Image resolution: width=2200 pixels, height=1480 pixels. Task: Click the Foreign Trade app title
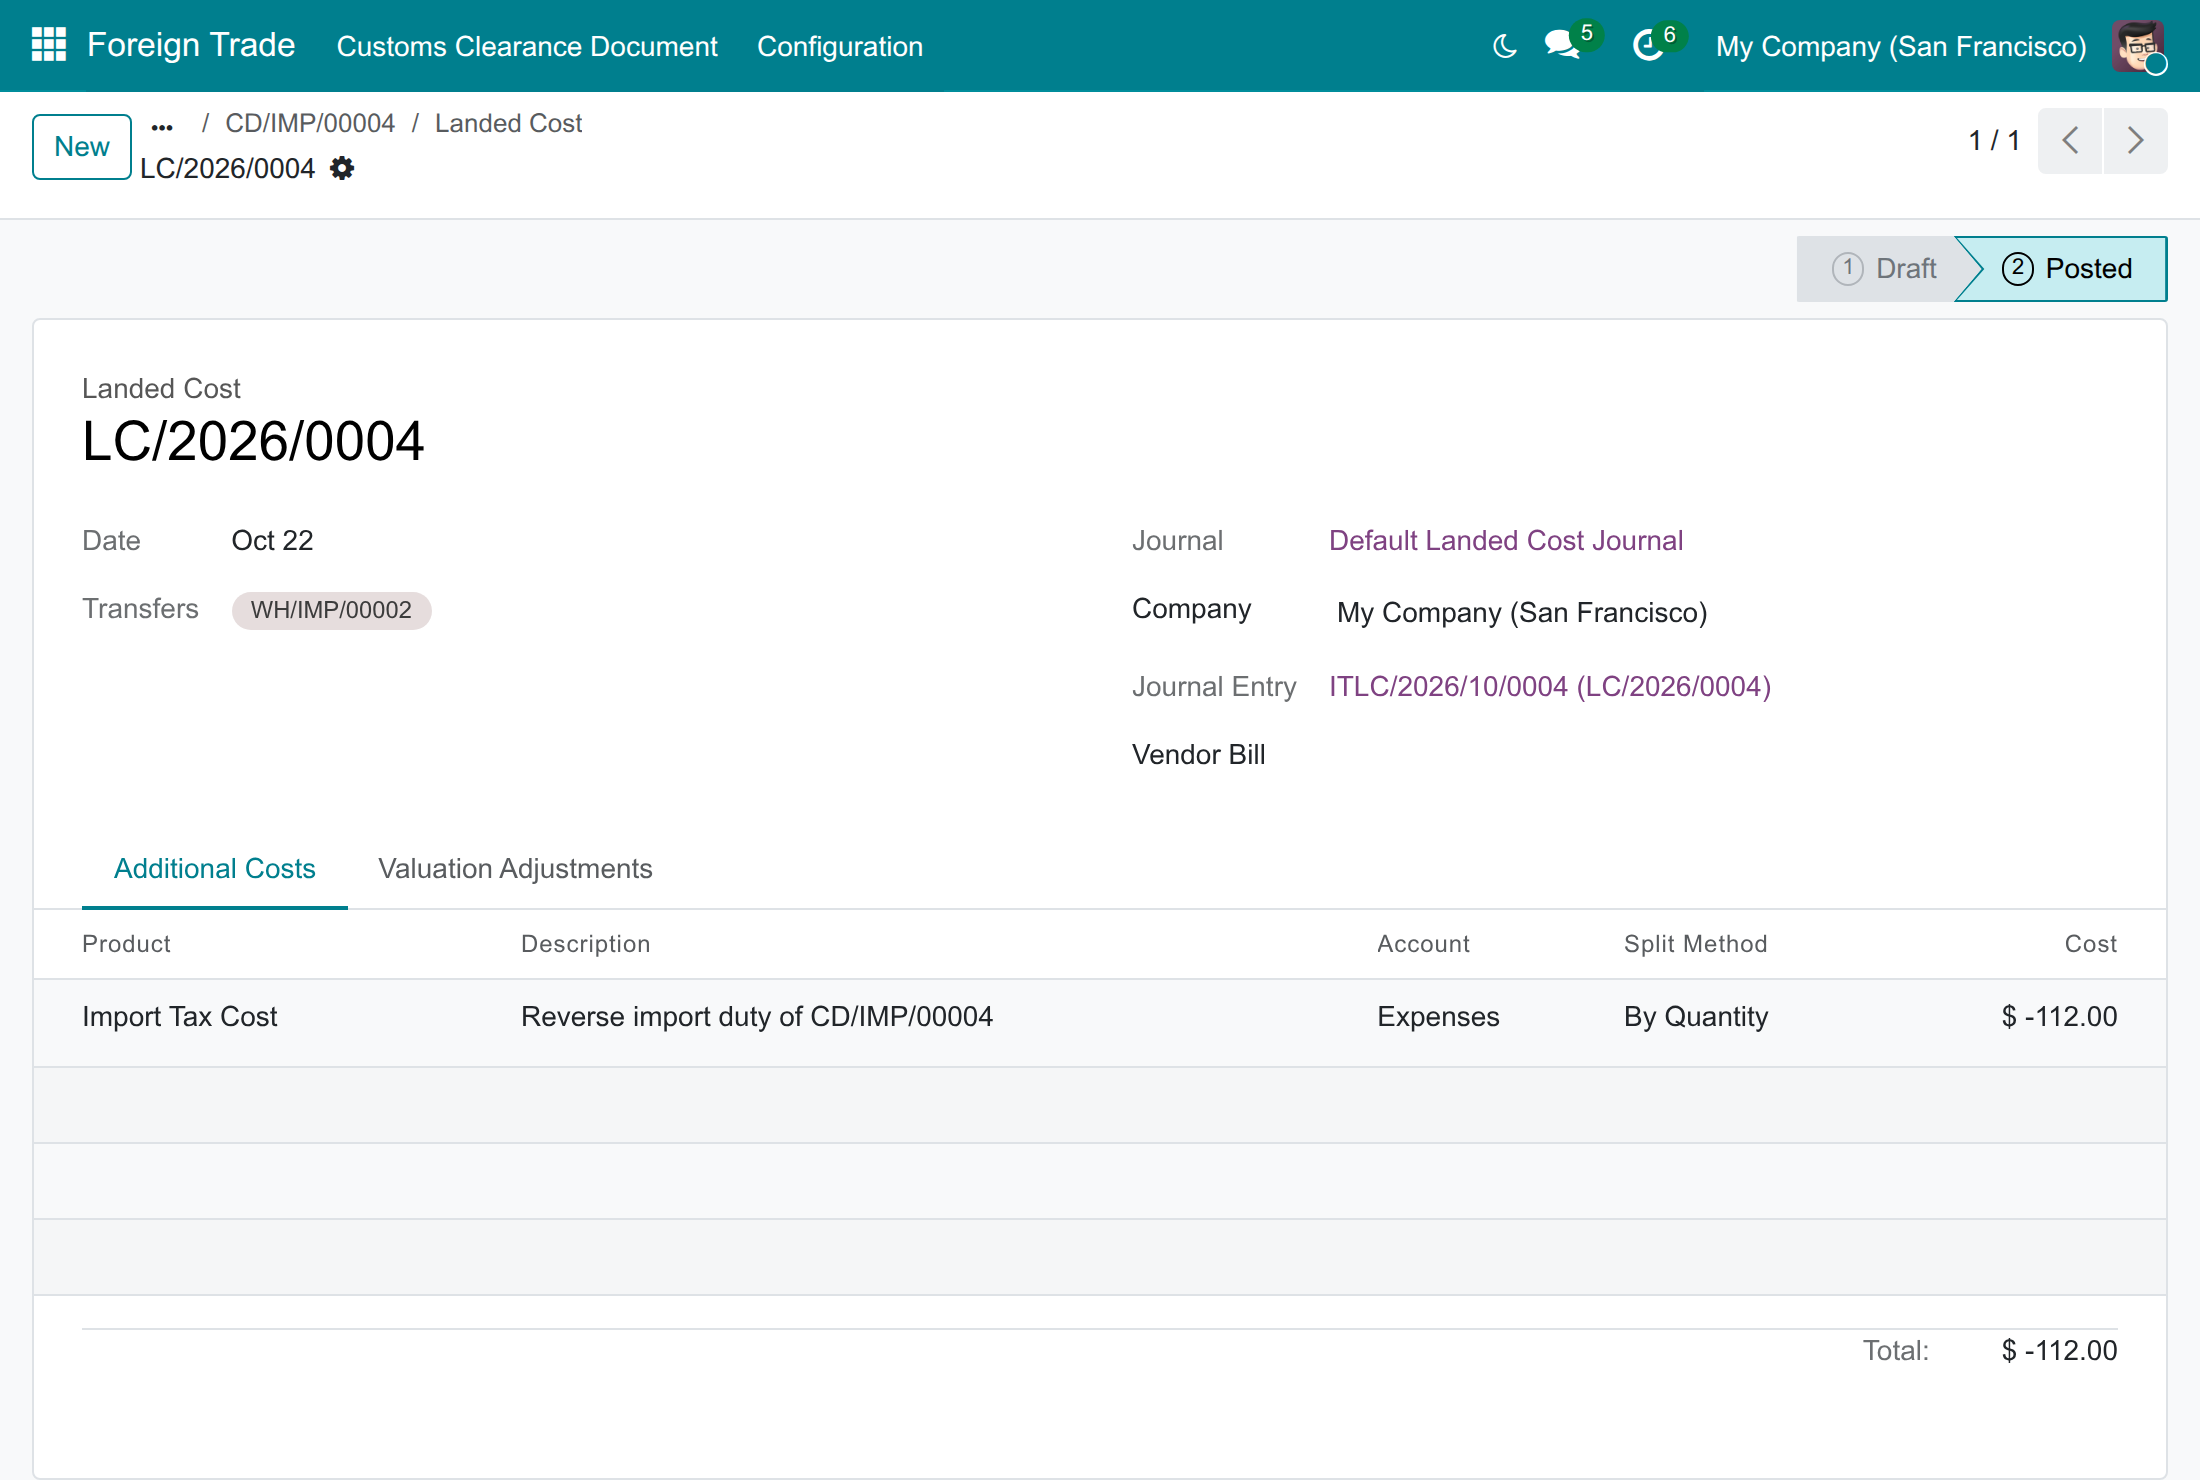point(191,45)
